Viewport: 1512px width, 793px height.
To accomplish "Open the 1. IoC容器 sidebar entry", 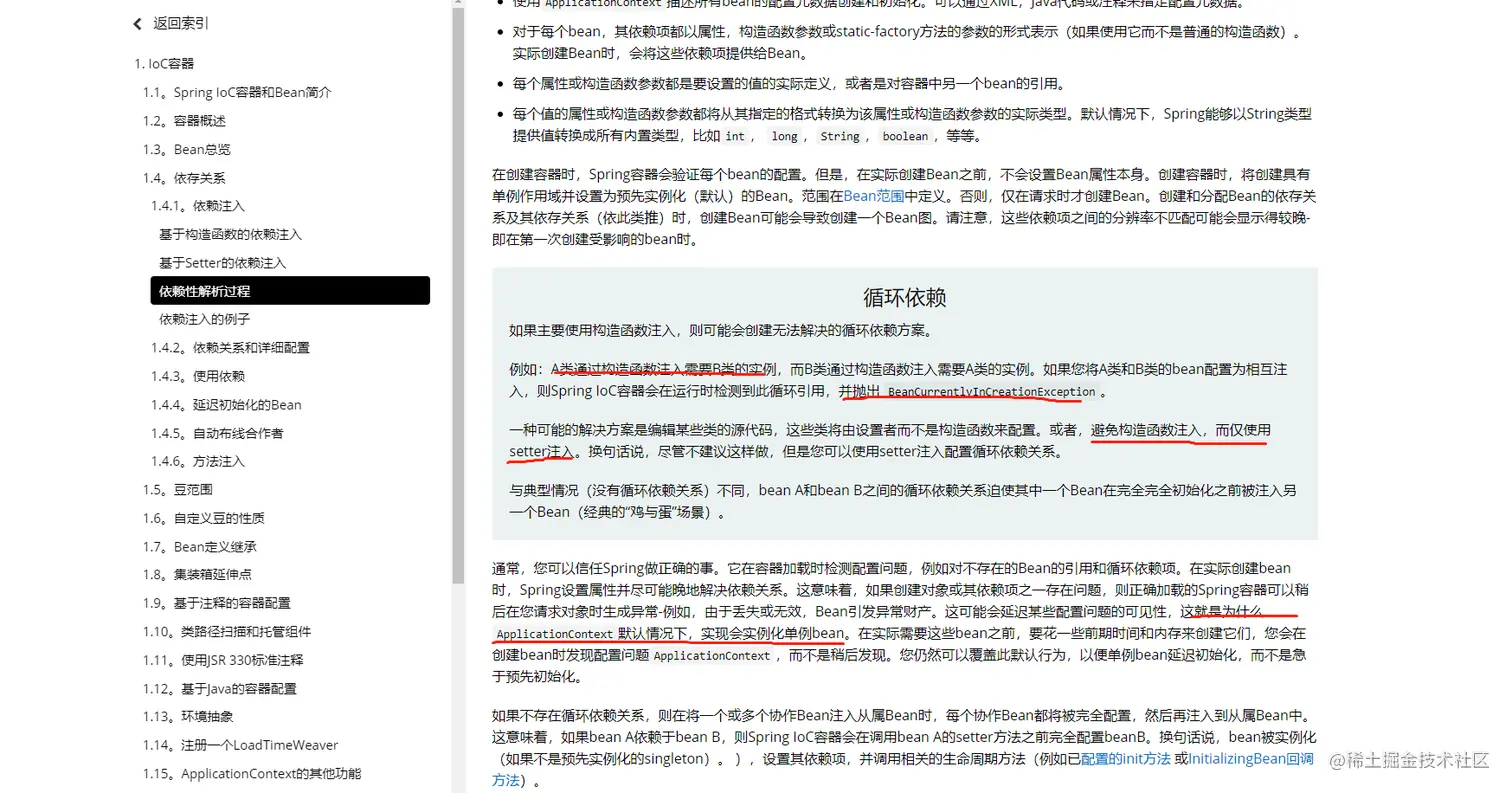I will 164,64.
